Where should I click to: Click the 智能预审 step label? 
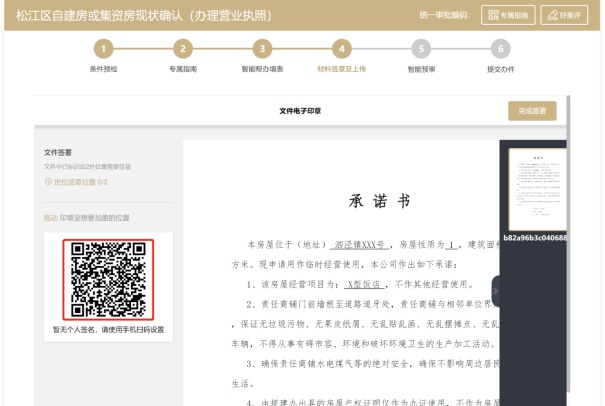[x=420, y=69]
